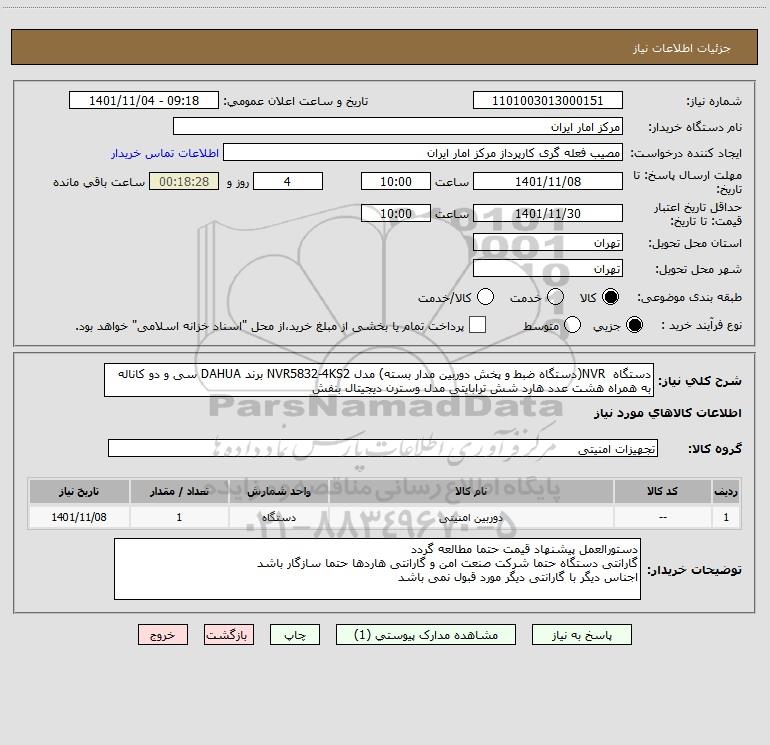Click the remaining time field 00:18:28
770x745 pixels.
coord(184,182)
